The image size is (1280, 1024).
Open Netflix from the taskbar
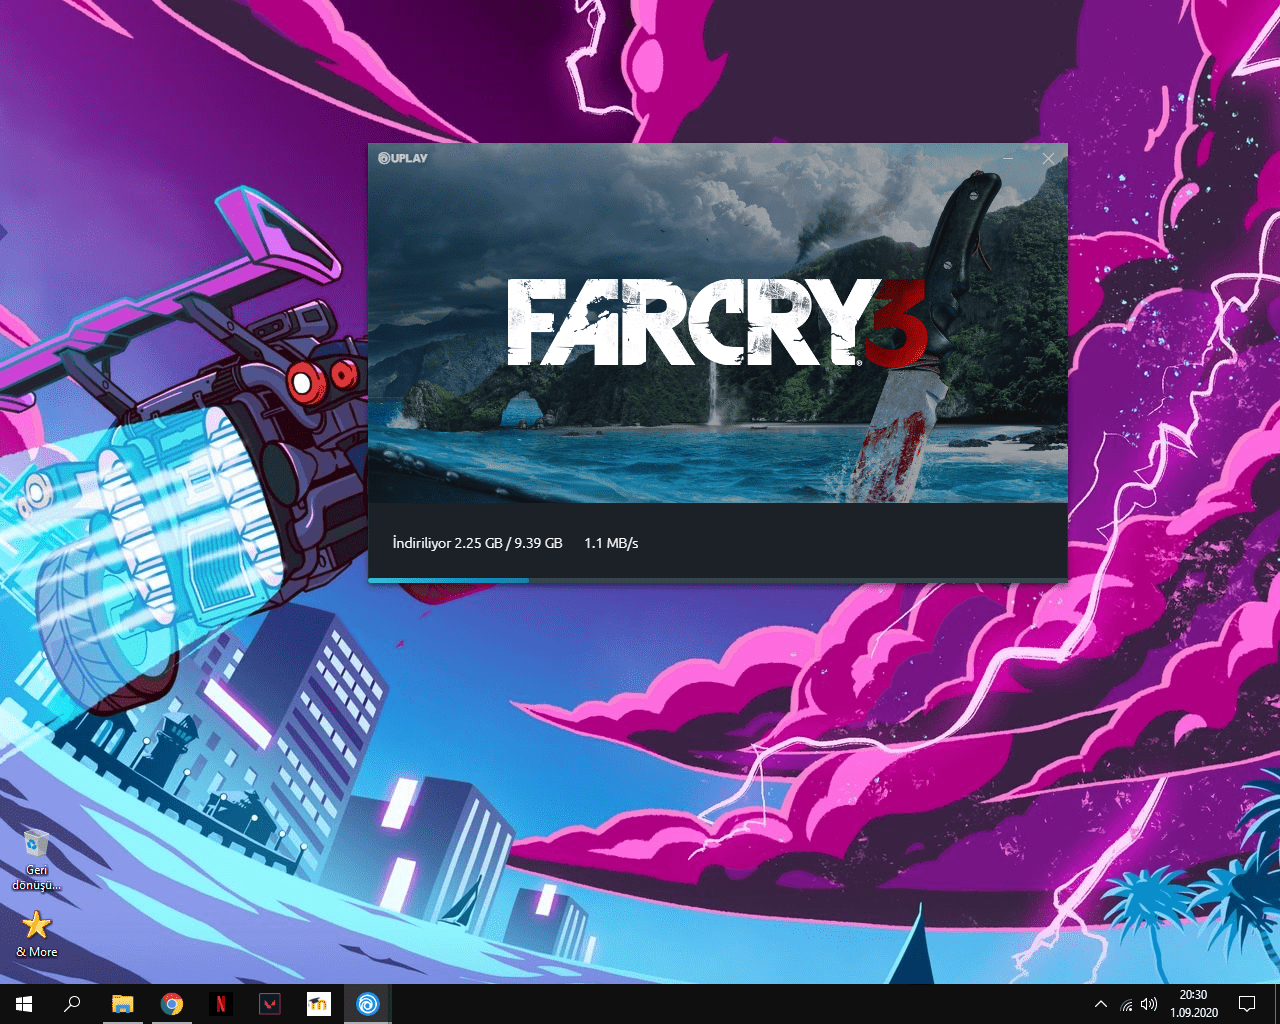[221, 1004]
